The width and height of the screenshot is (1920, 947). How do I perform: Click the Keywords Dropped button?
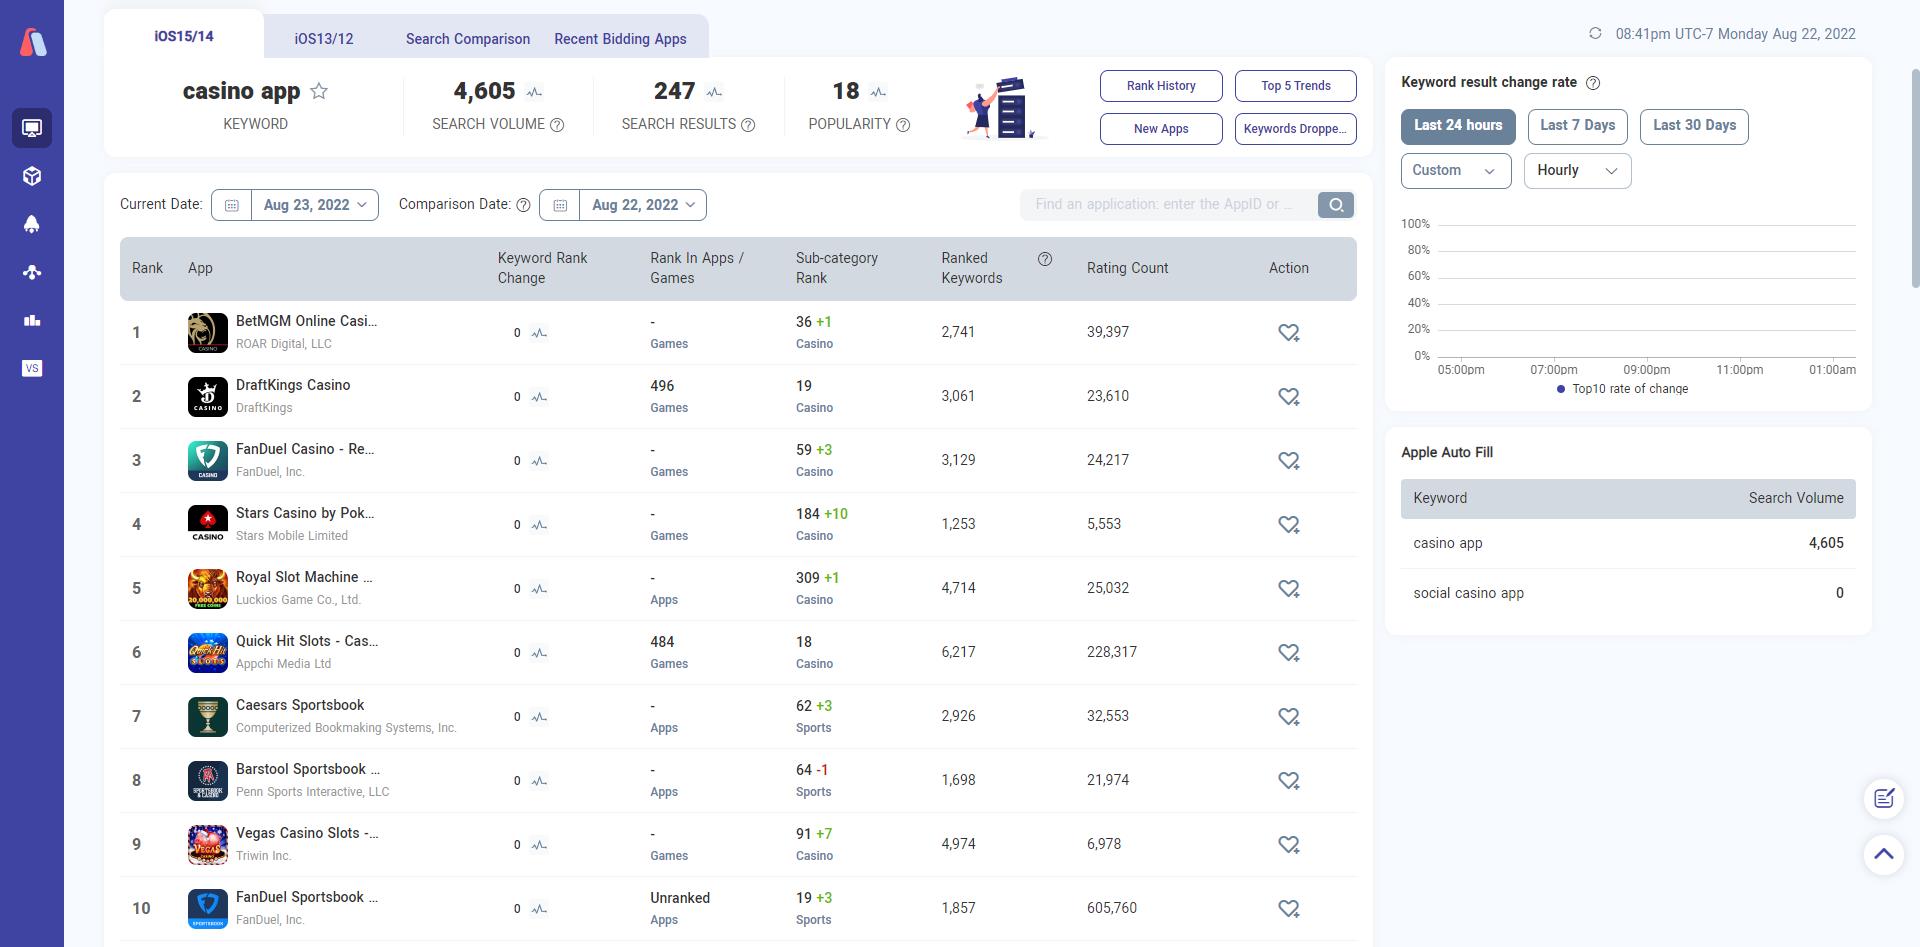[x=1296, y=129]
